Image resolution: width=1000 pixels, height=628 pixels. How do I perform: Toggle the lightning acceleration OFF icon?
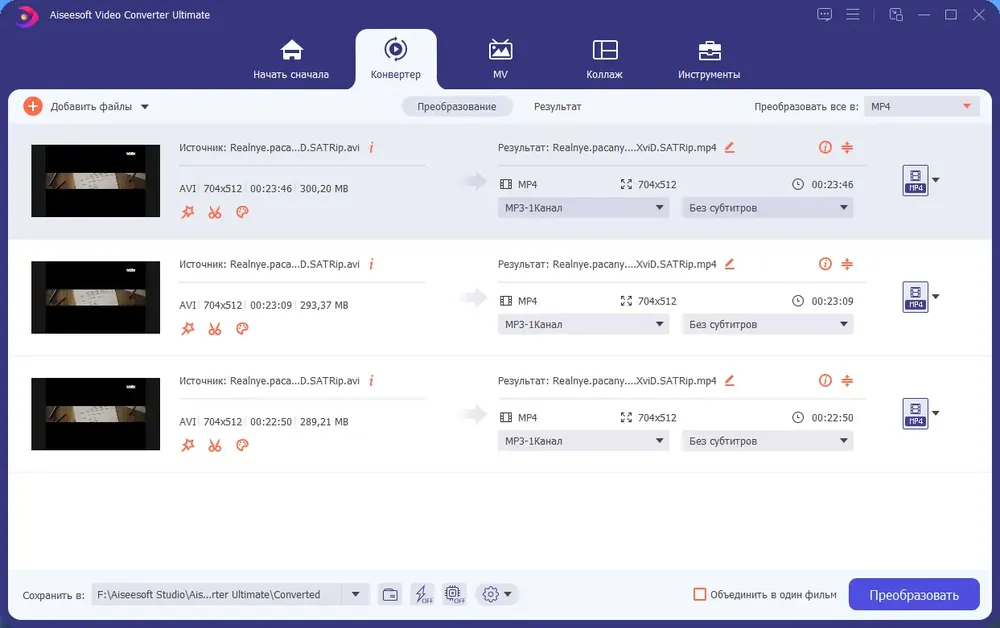click(x=423, y=595)
